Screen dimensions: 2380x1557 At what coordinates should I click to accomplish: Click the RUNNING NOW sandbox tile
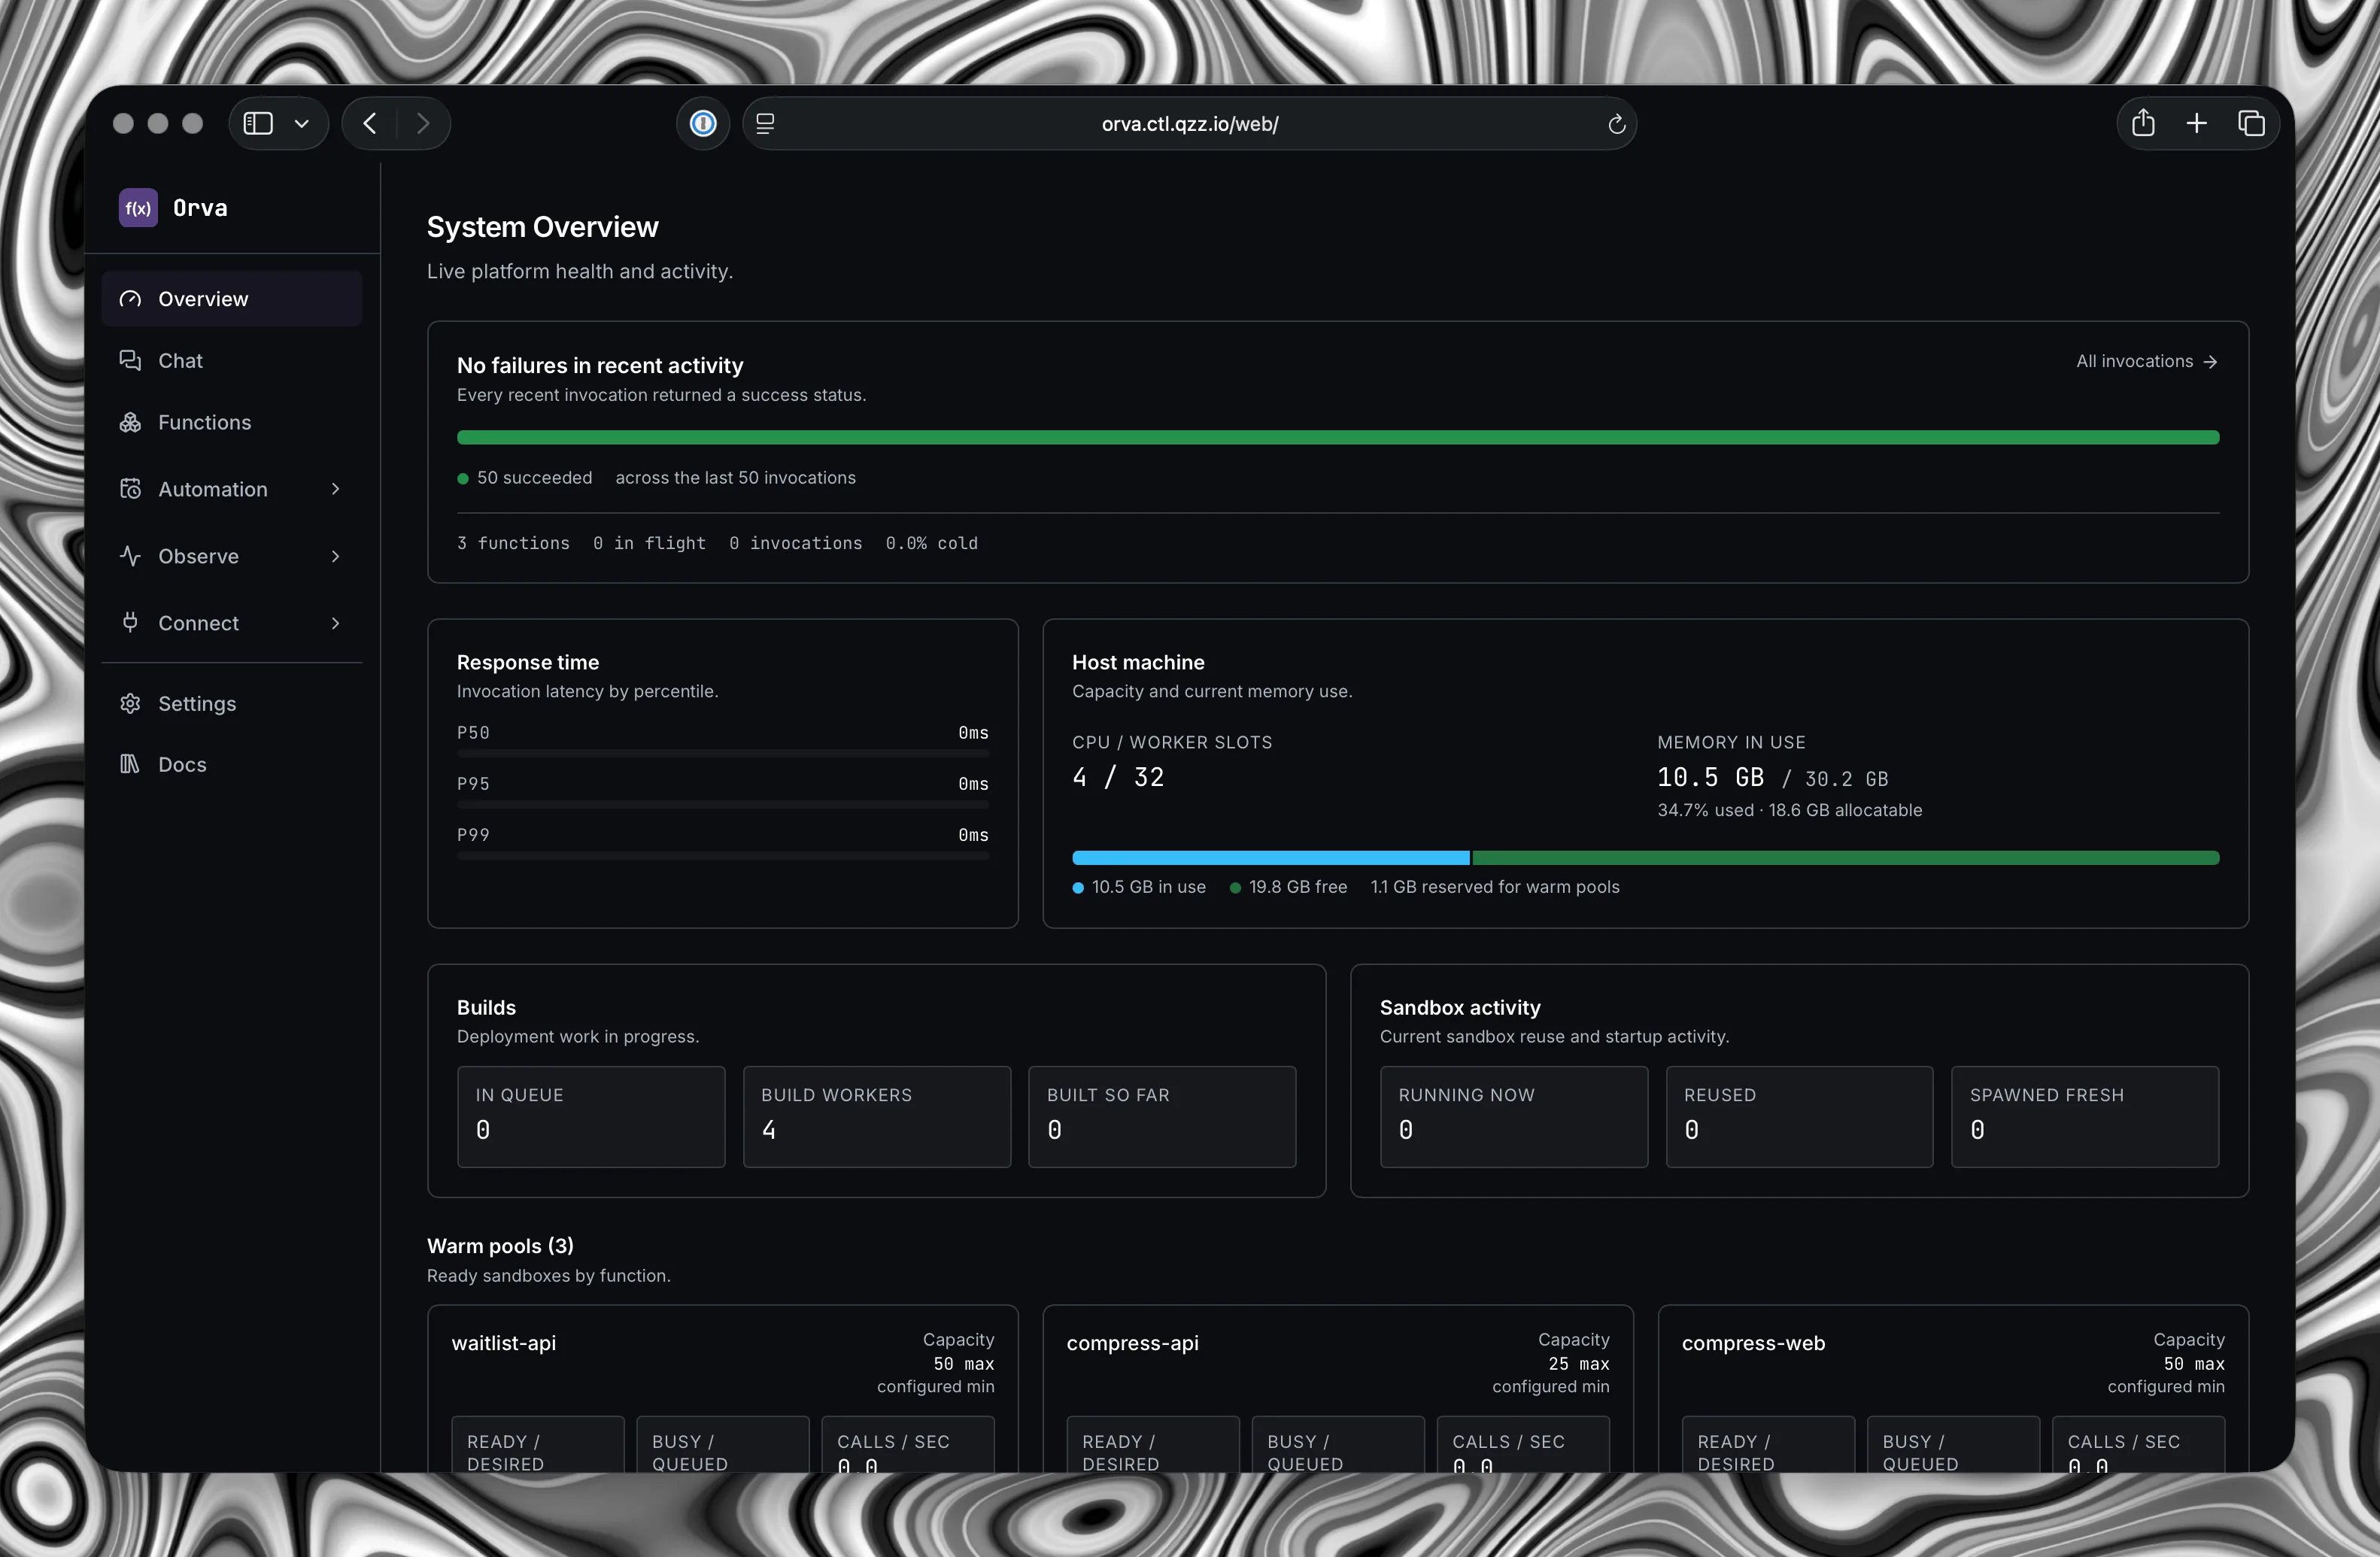pyautogui.click(x=1513, y=1116)
